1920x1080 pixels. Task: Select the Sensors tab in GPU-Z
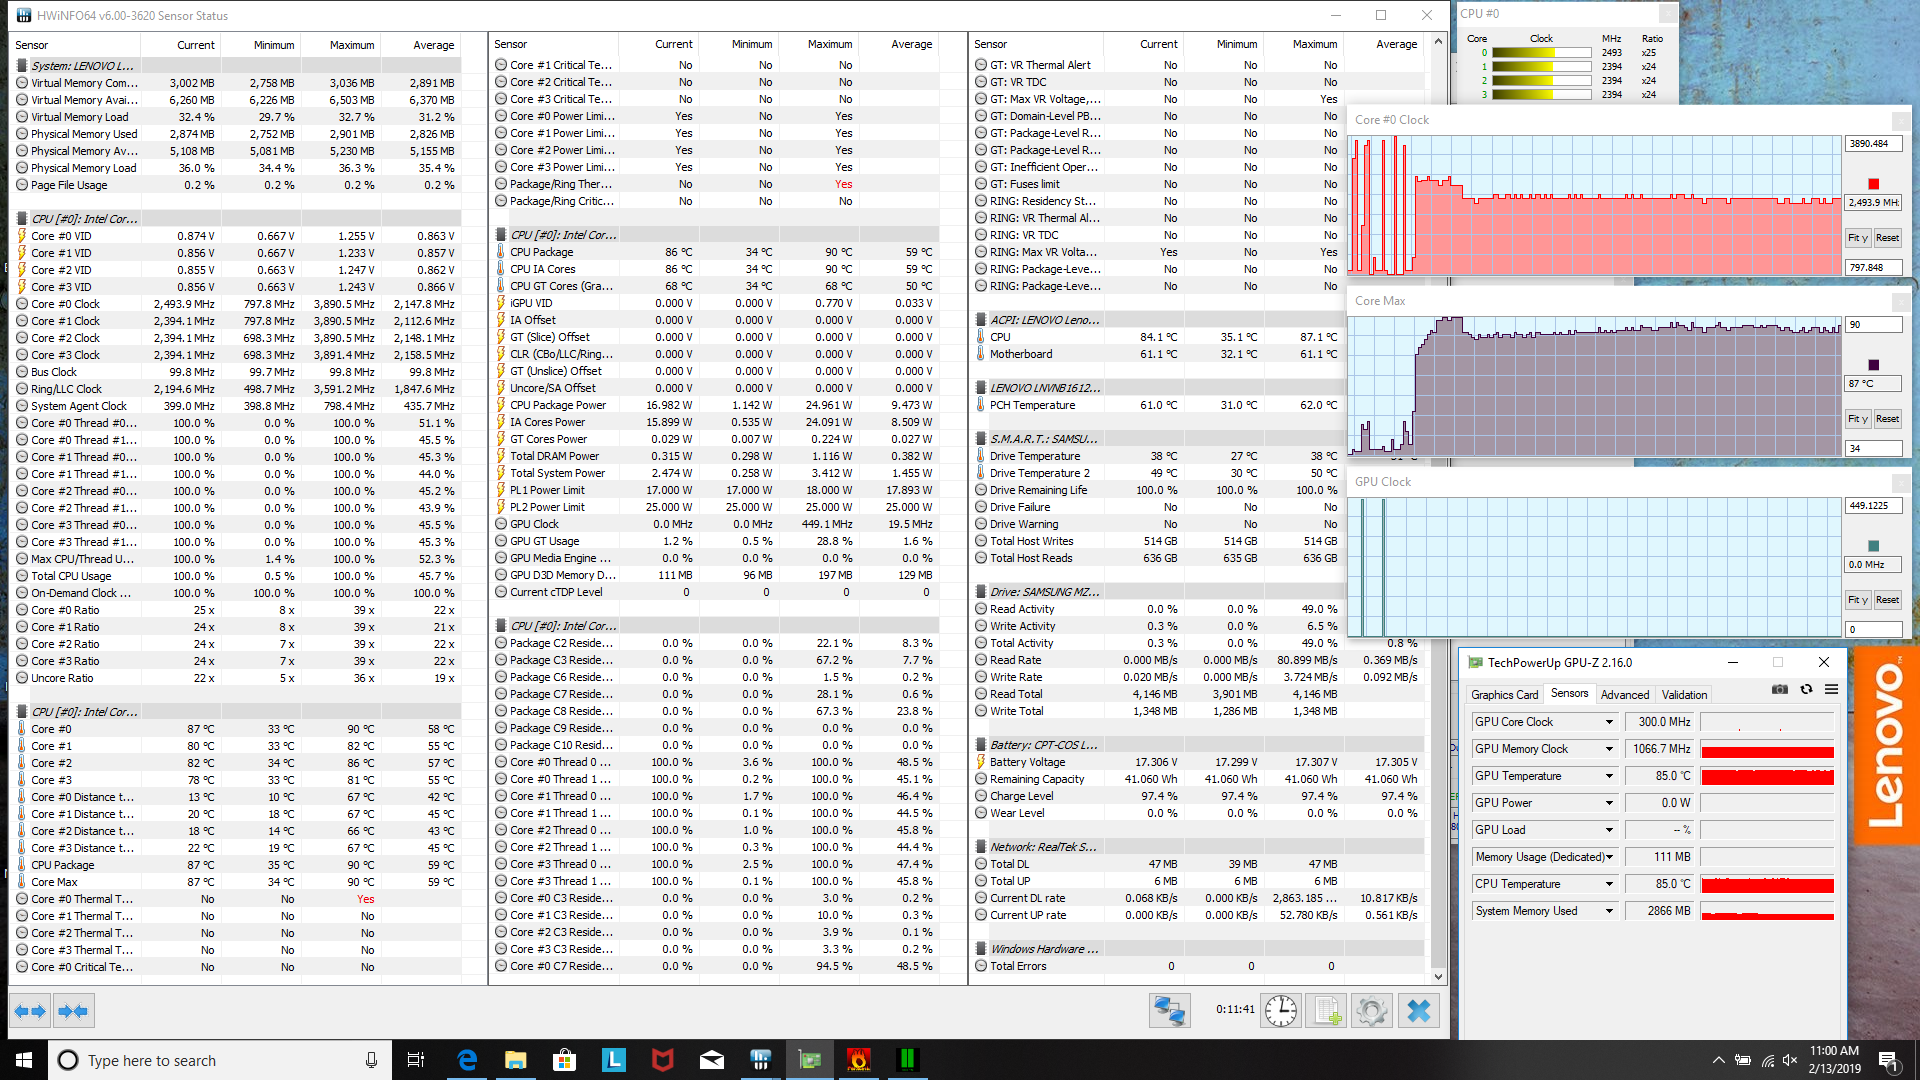[x=1569, y=693]
